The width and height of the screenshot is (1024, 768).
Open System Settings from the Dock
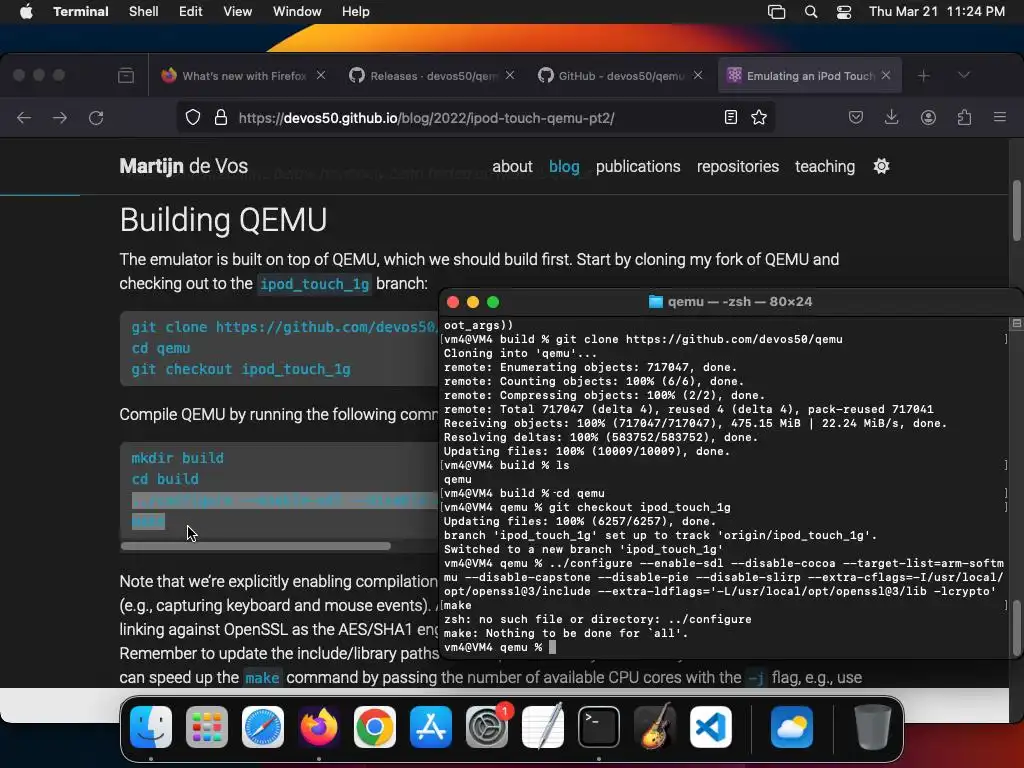click(x=487, y=727)
